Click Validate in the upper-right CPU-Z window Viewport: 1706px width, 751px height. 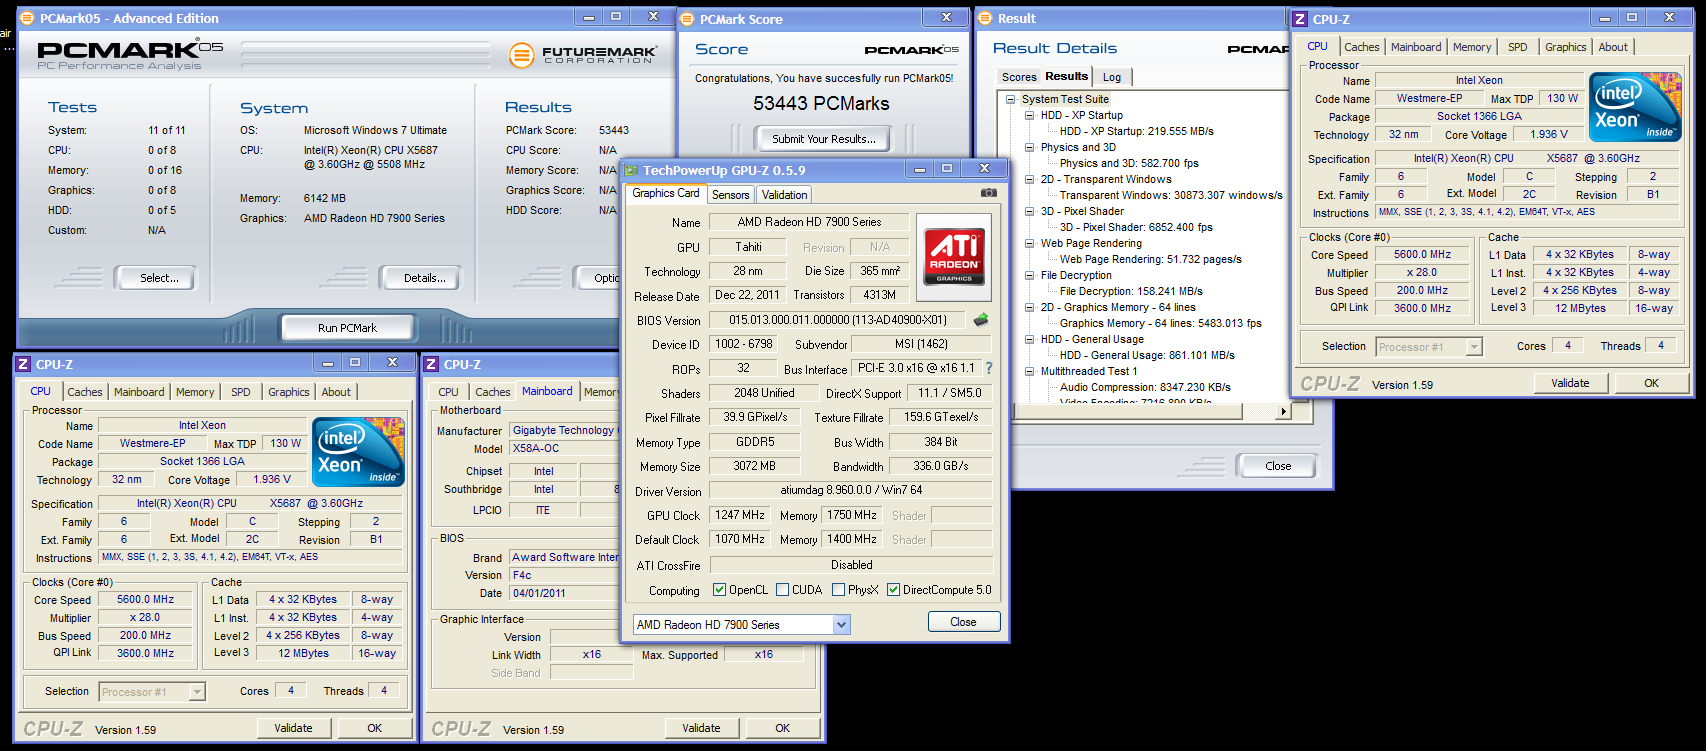click(x=1570, y=383)
